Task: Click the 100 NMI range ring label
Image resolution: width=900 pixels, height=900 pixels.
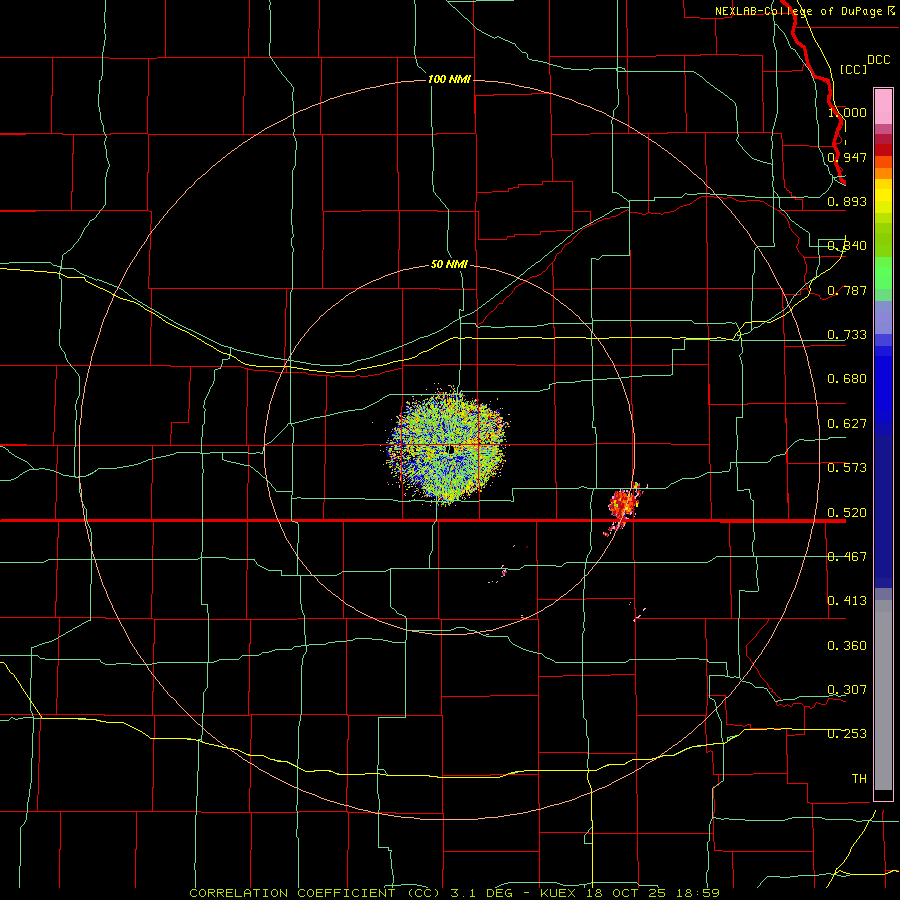Action: [x=449, y=79]
